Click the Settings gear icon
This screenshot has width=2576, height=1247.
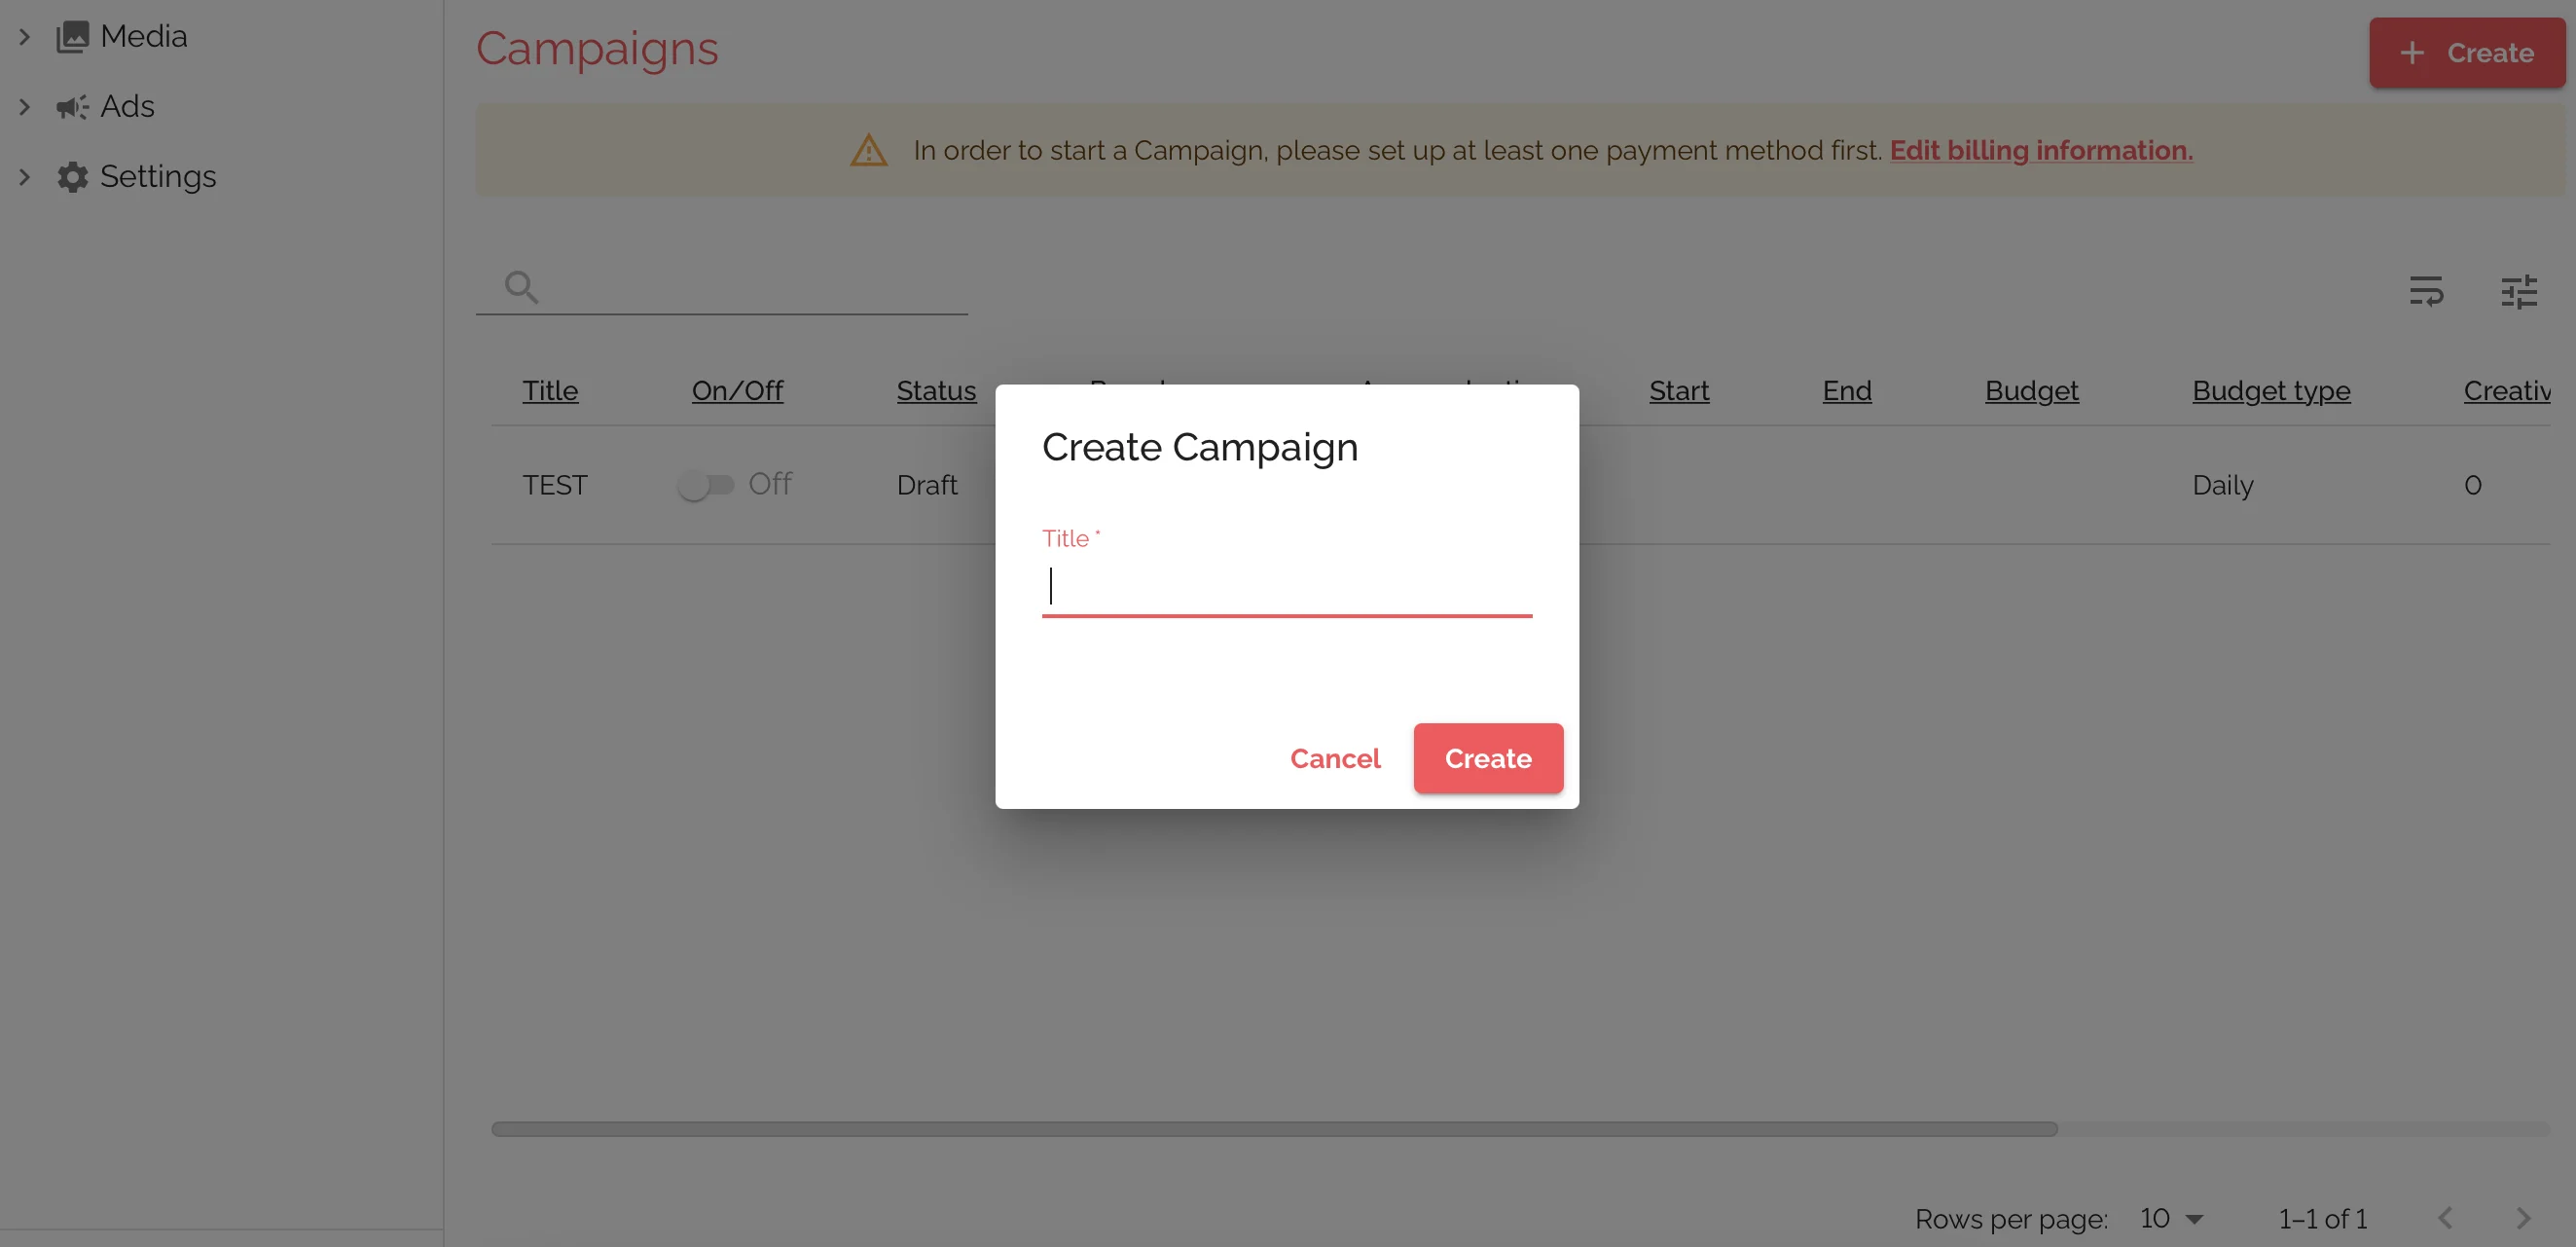tap(72, 177)
